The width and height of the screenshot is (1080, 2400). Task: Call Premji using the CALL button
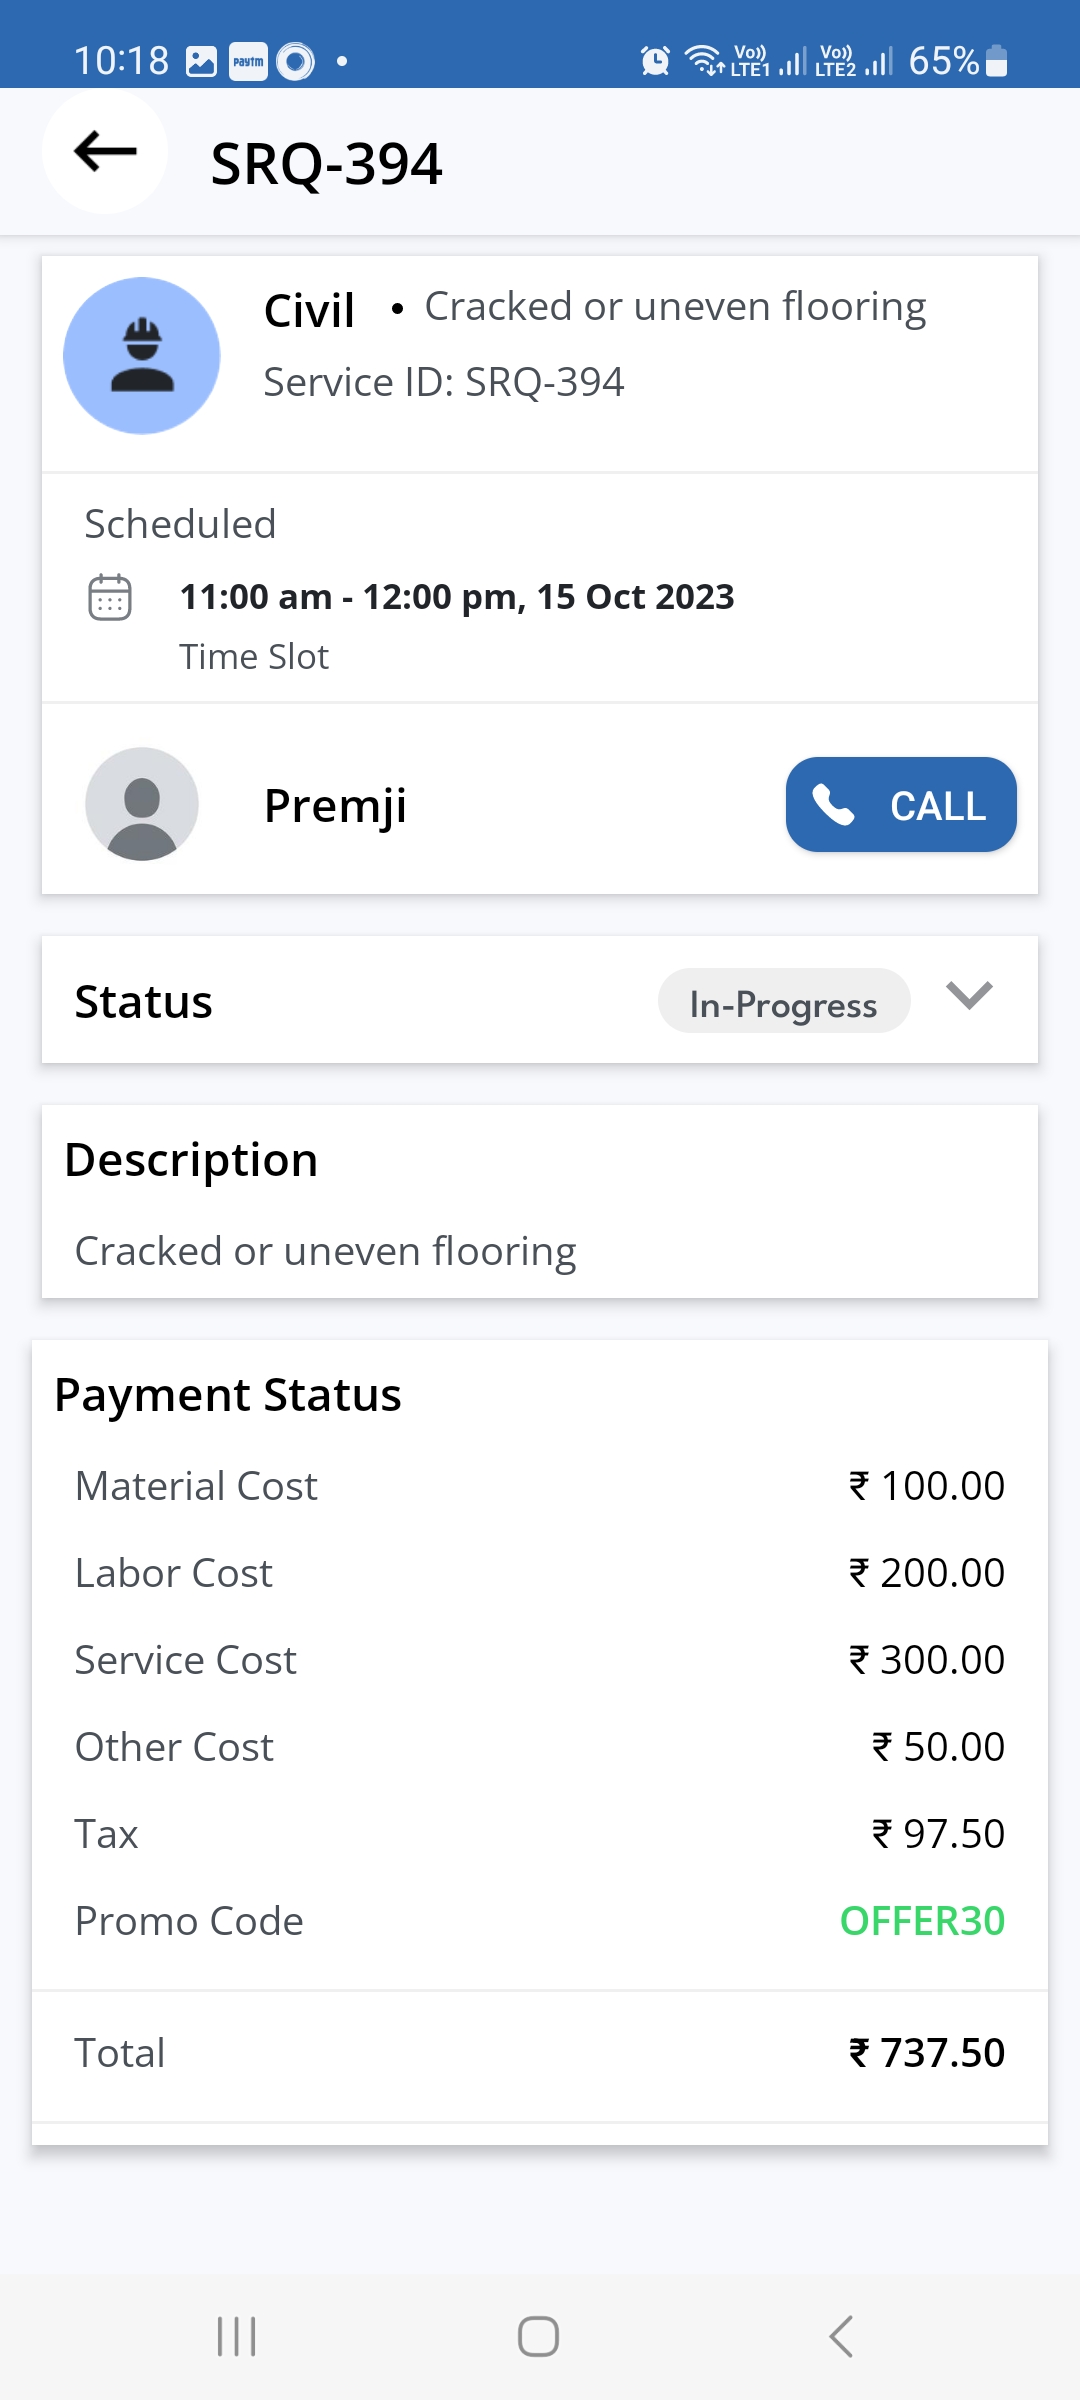point(901,805)
